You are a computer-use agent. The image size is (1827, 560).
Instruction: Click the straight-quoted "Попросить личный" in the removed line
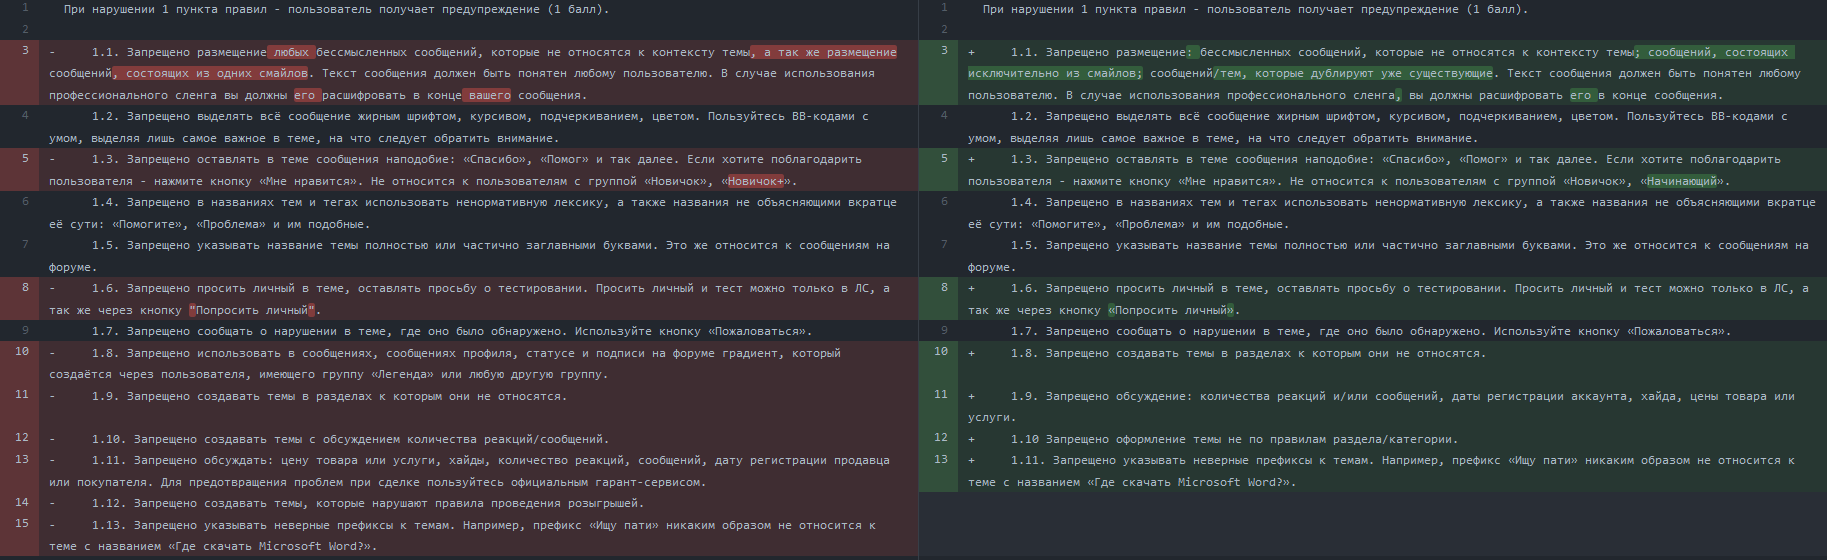253,310
